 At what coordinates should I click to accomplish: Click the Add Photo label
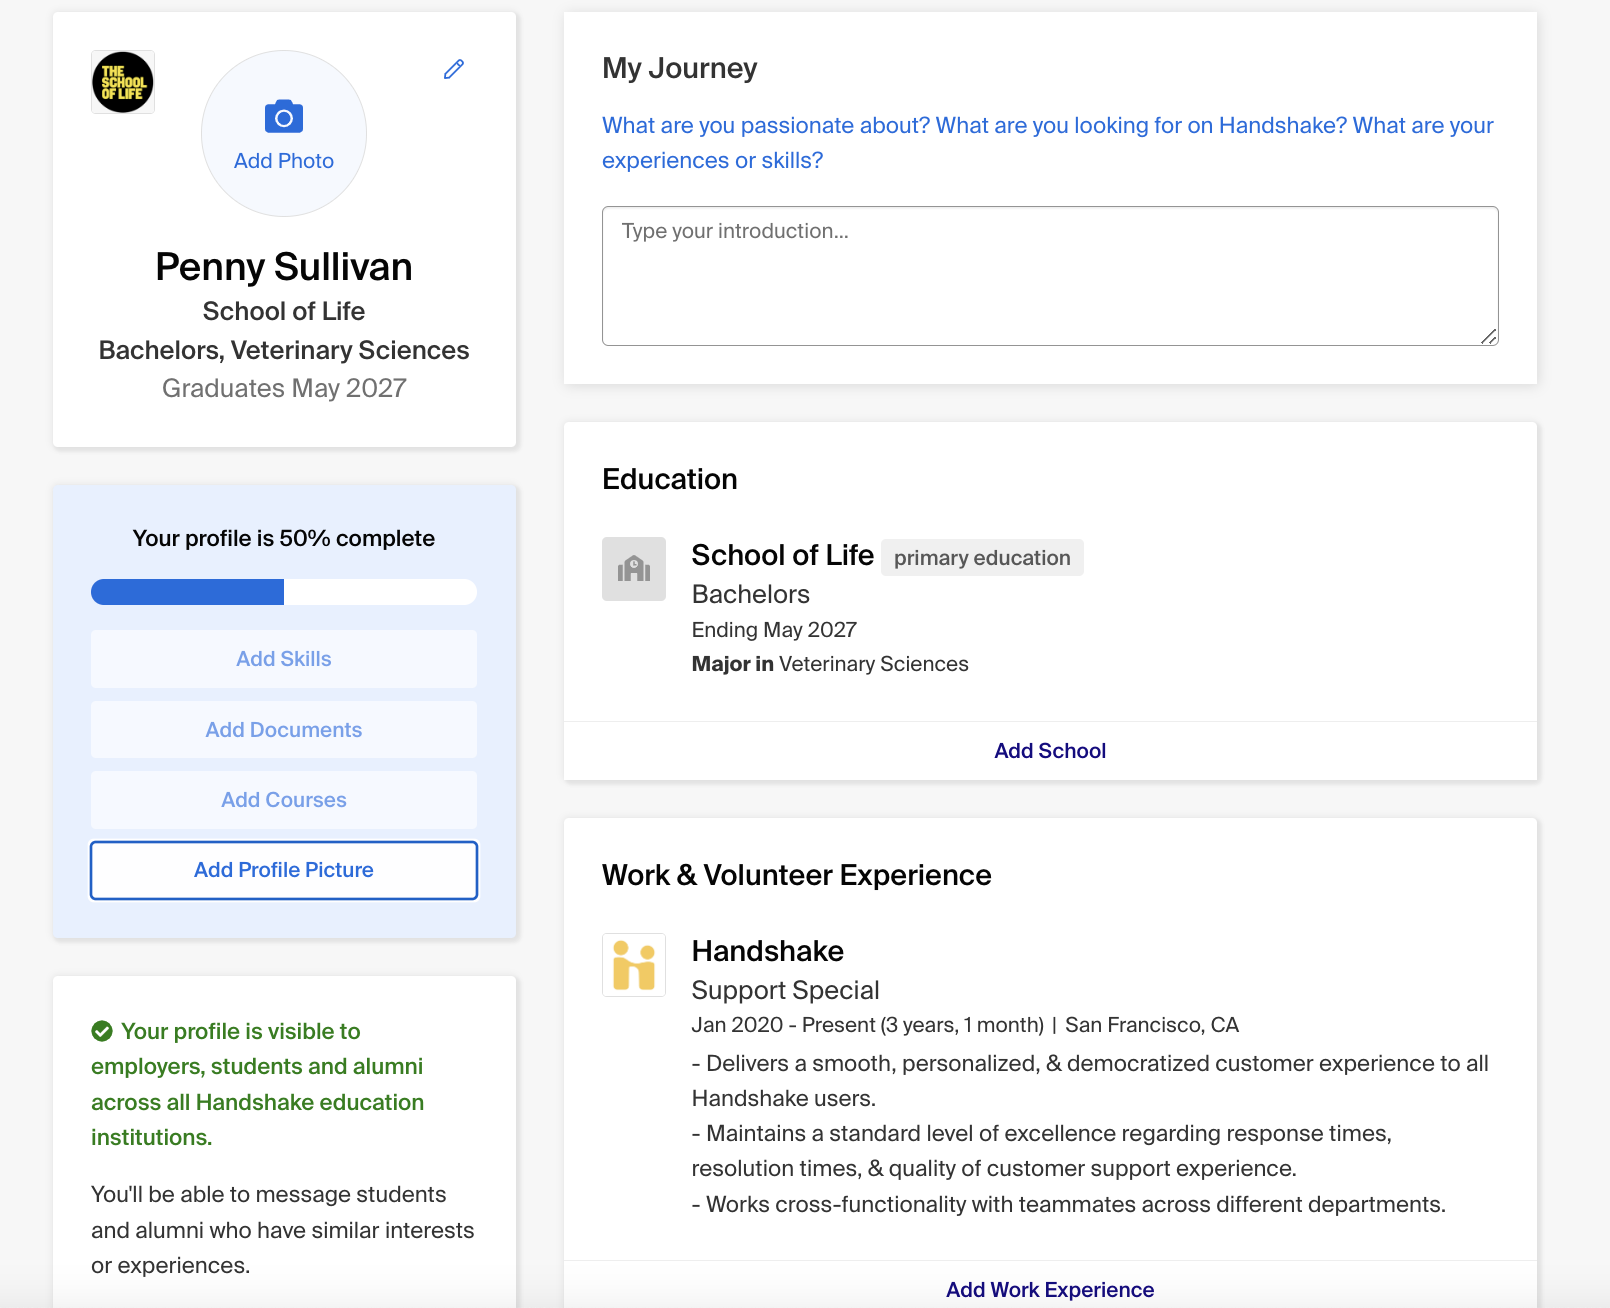[x=284, y=161]
